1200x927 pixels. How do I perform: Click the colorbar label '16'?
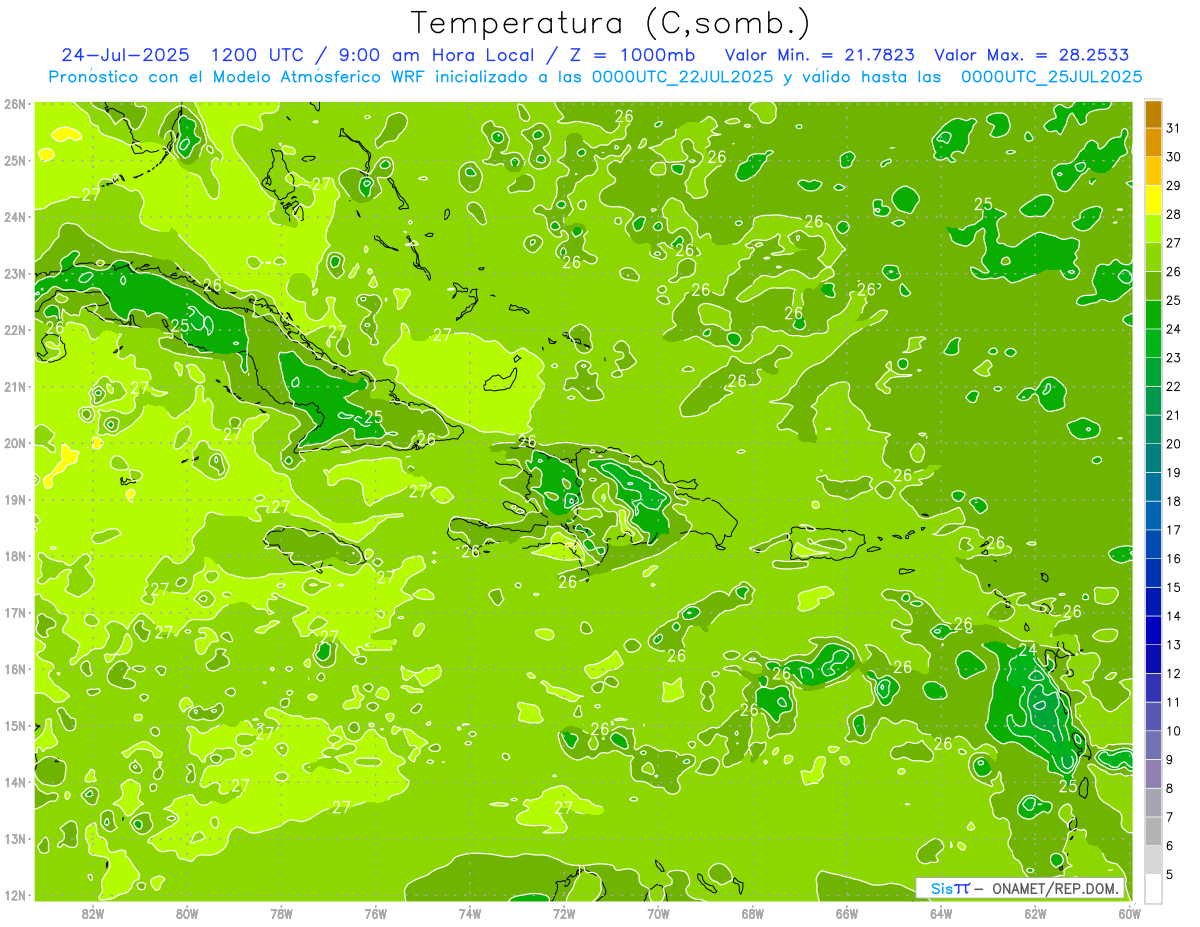(1174, 558)
